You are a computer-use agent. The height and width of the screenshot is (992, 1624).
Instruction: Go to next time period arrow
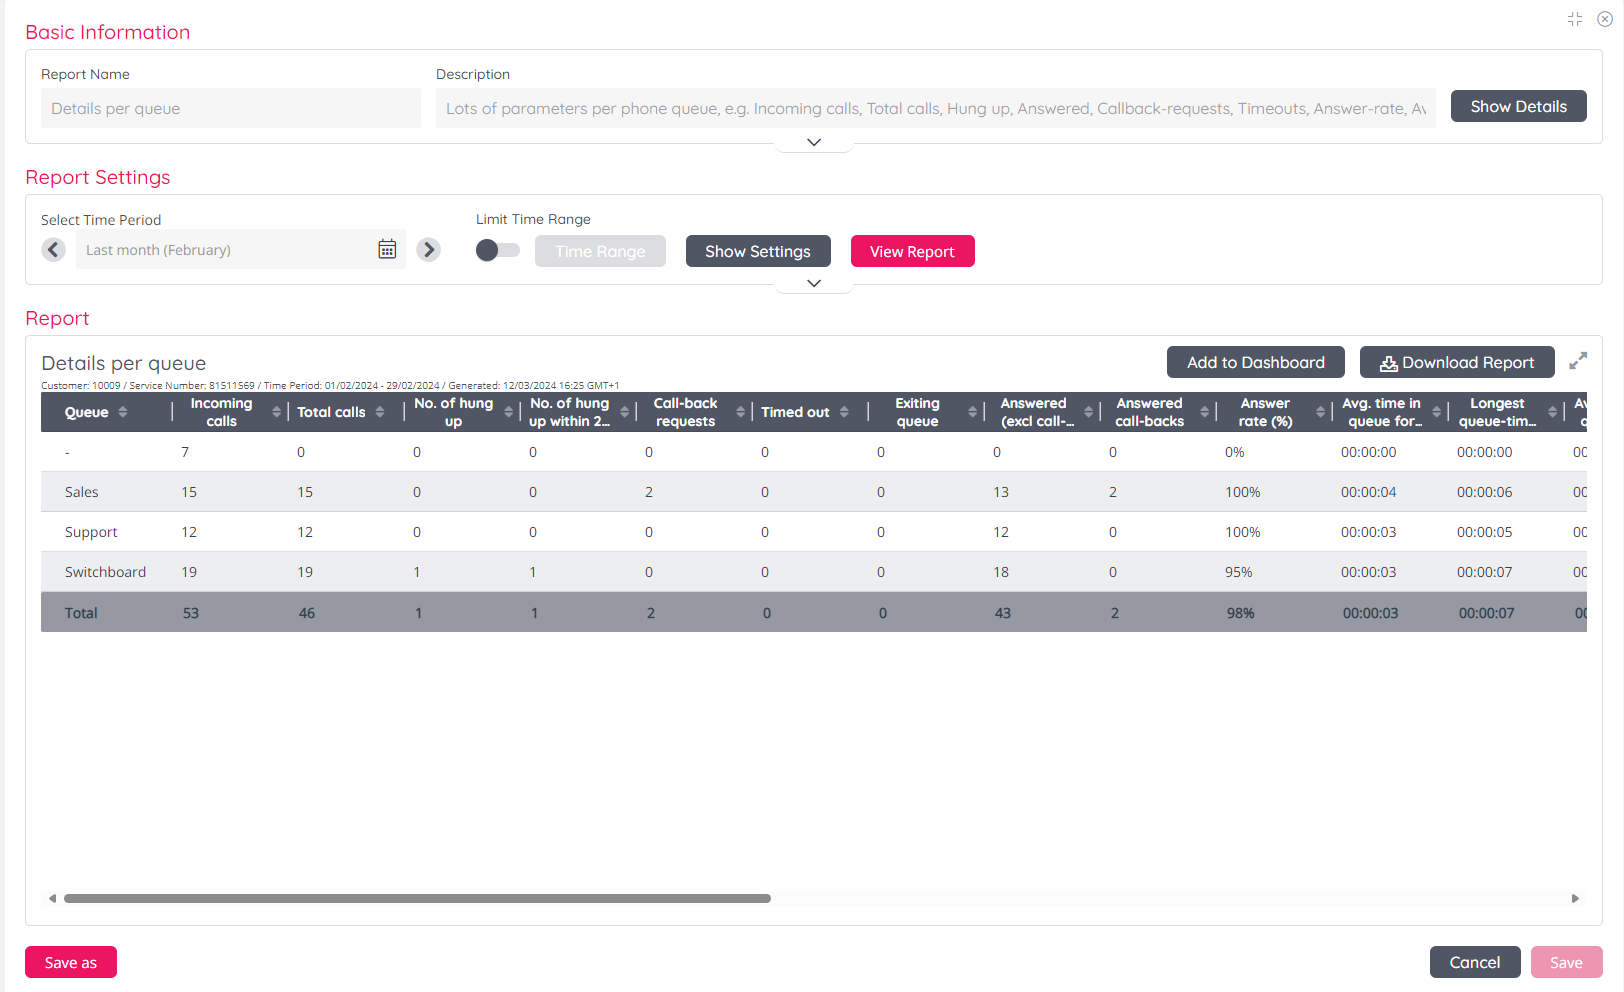point(429,250)
